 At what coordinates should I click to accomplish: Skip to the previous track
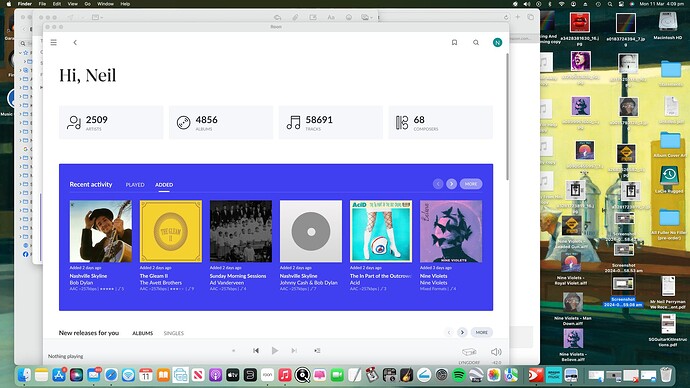256,351
